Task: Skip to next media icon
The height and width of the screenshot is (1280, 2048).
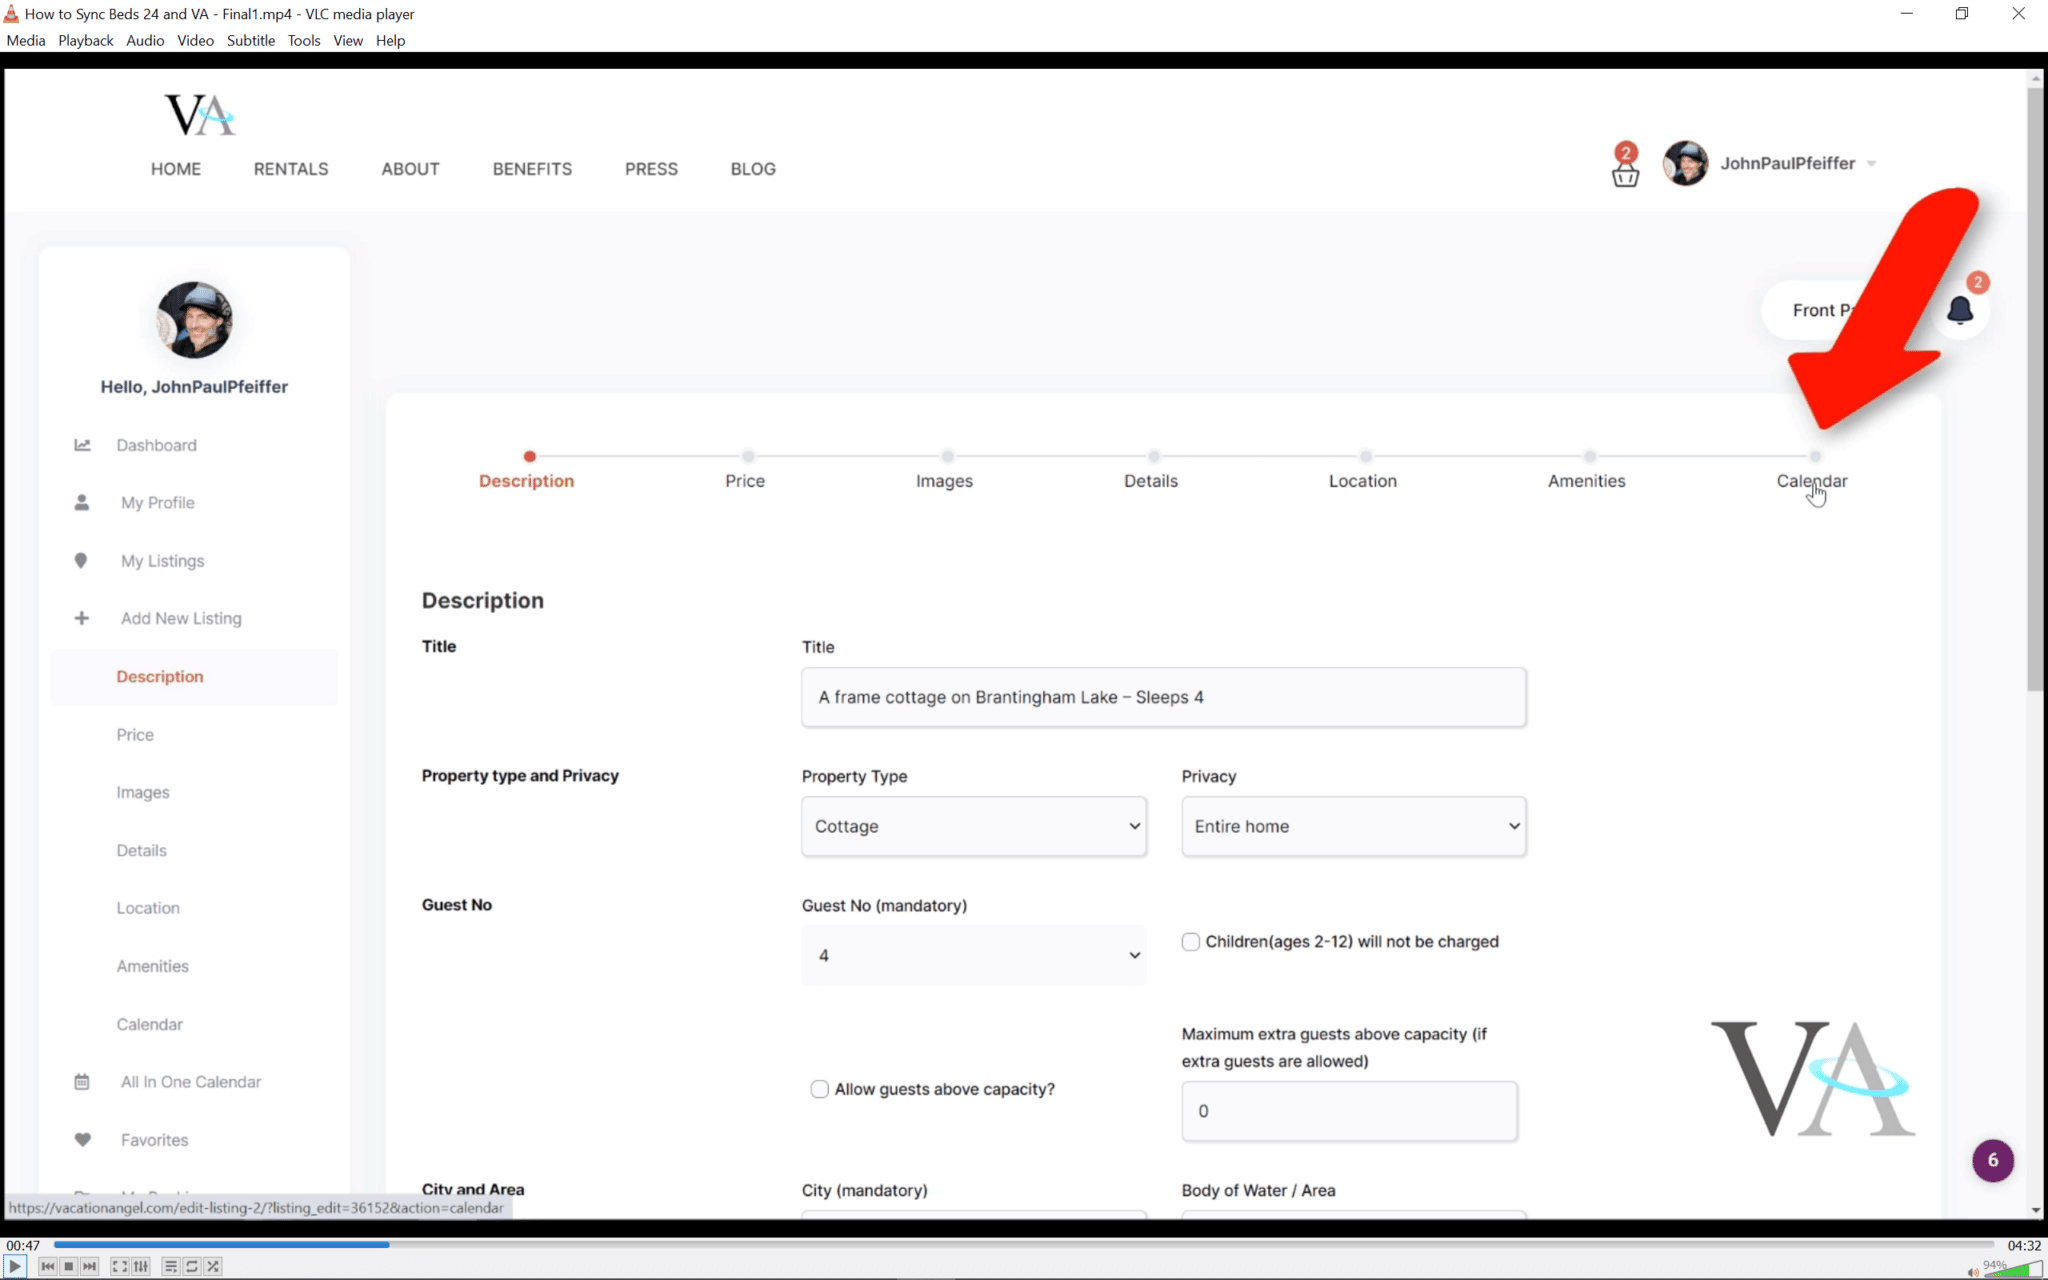Action: pos(90,1266)
